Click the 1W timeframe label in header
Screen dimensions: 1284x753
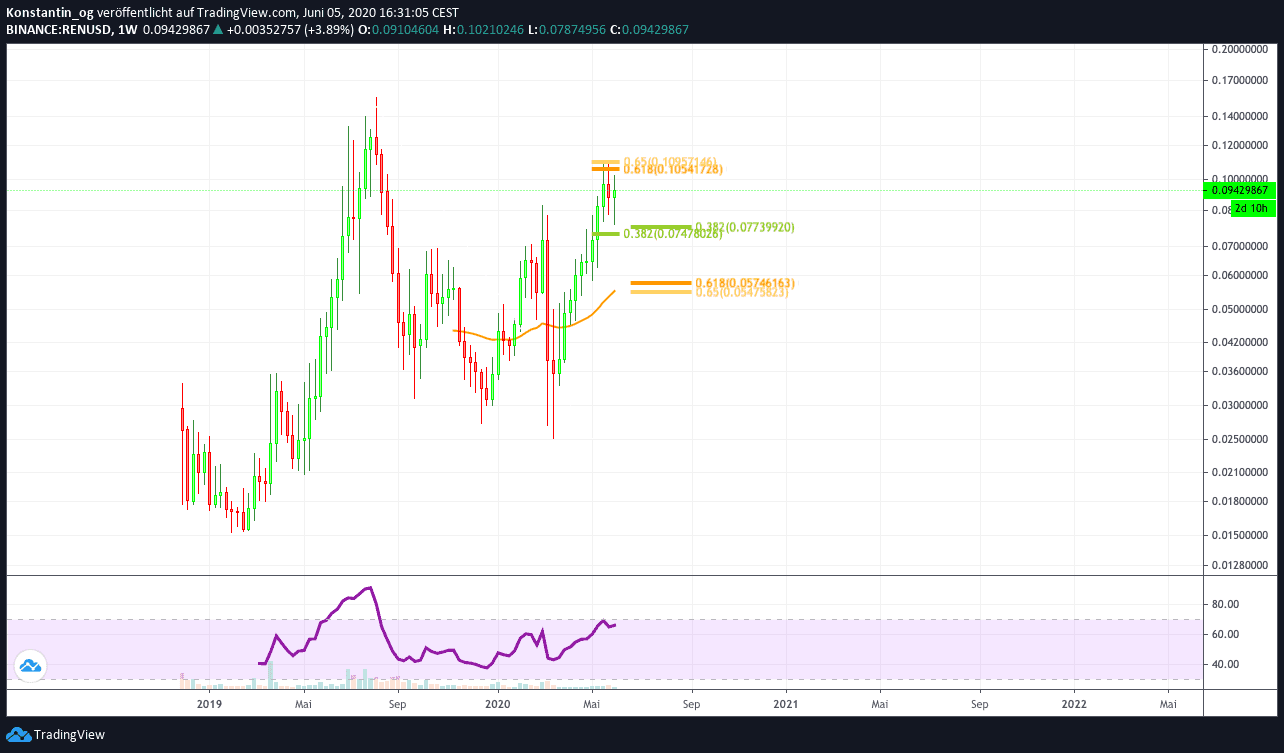pos(127,29)
